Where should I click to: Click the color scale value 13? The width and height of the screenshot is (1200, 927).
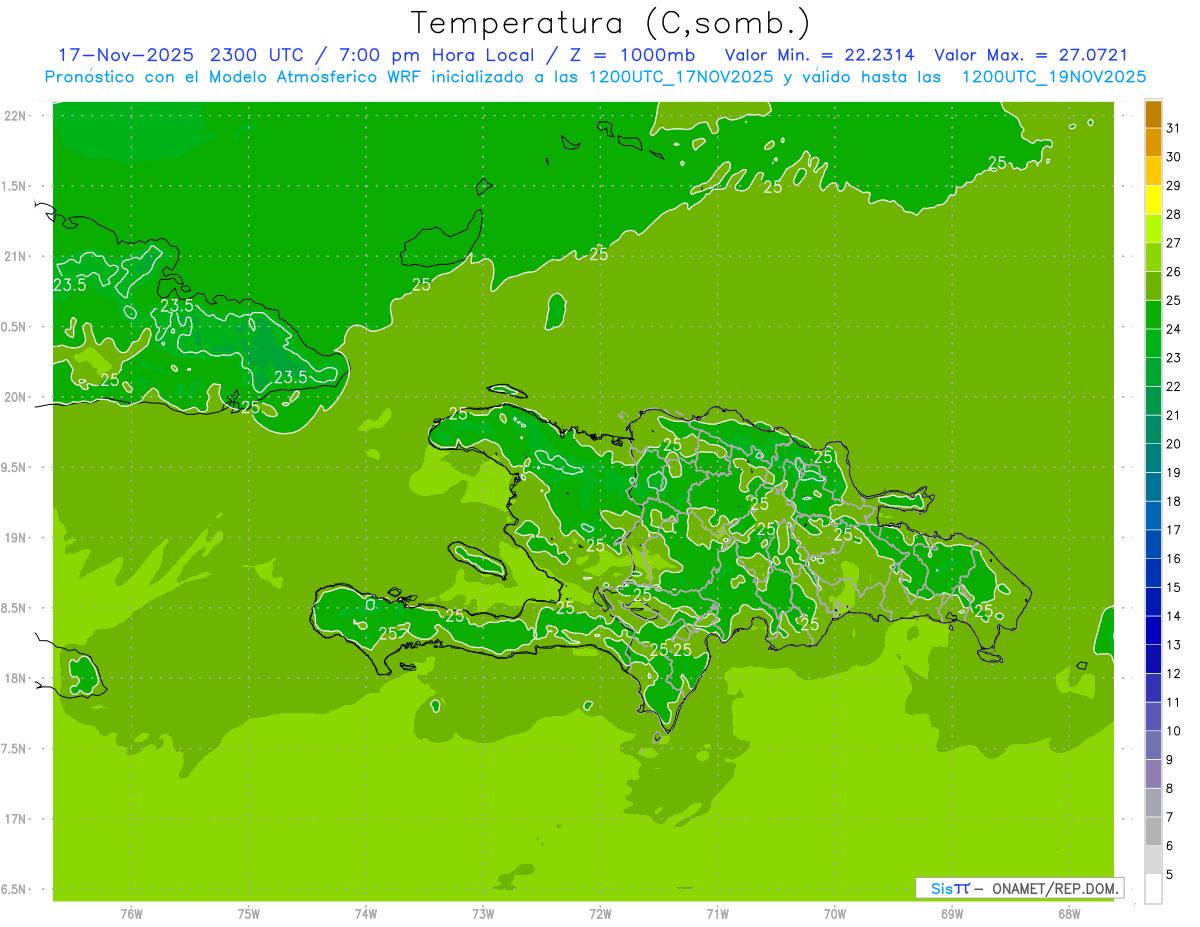[1173, 645]
